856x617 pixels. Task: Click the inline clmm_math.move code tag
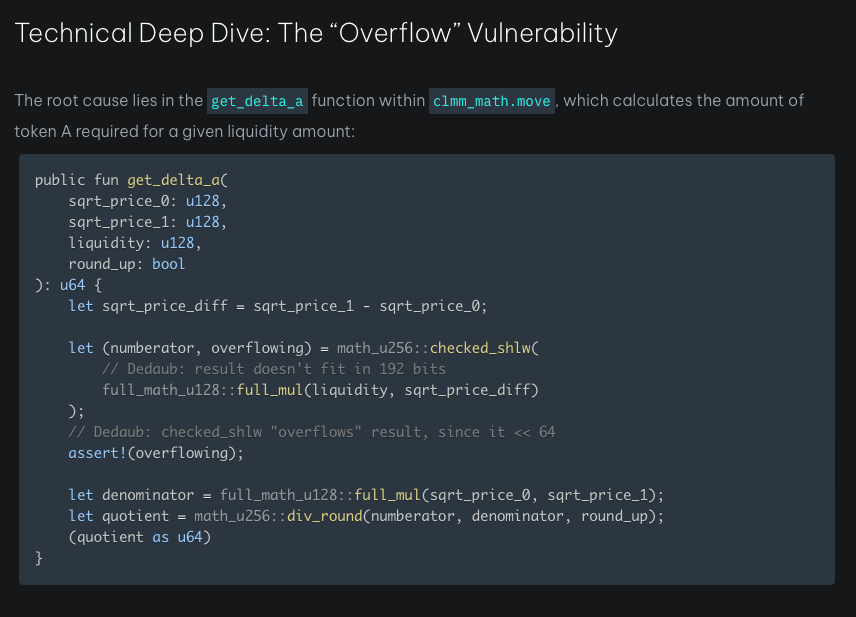click(491, 101)
